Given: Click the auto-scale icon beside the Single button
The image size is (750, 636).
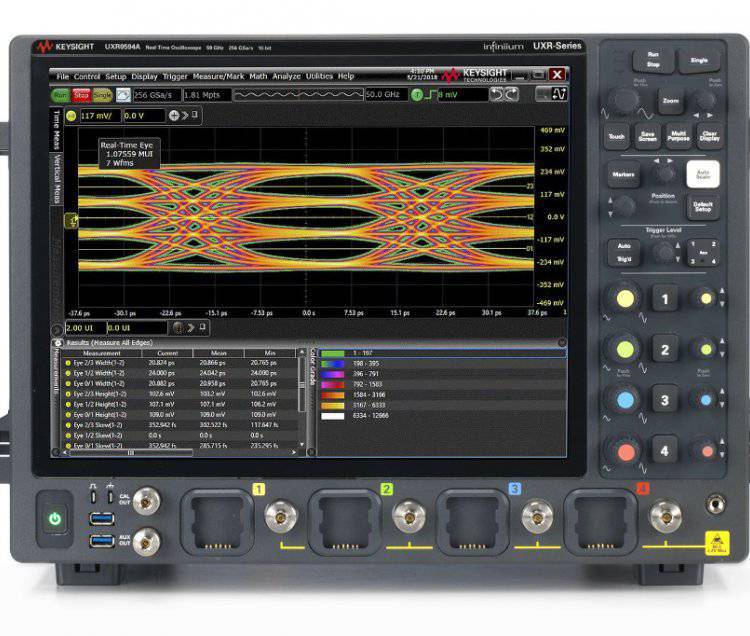Looking at the screenshot, I should [x=123, y=95].
